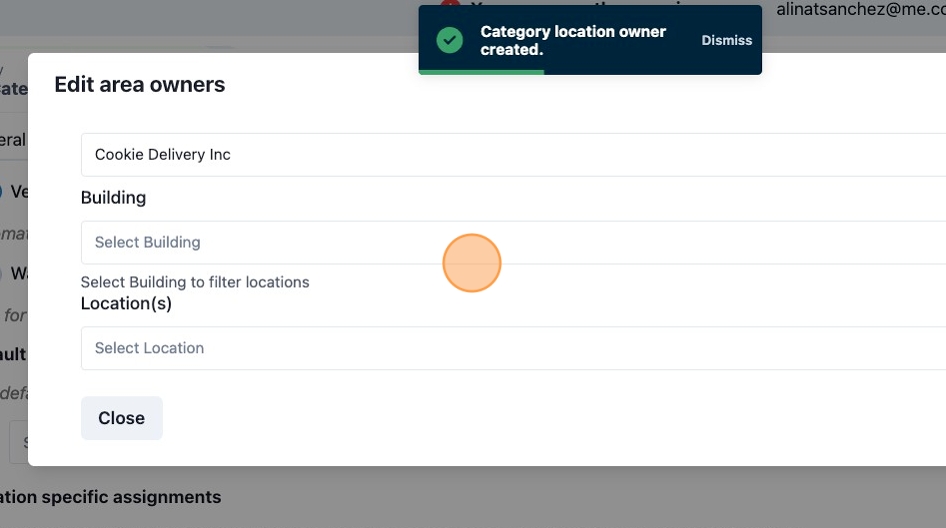Click the Cookie Delivery Inc field
Screen dimensions: 946x528
(513, 154)
